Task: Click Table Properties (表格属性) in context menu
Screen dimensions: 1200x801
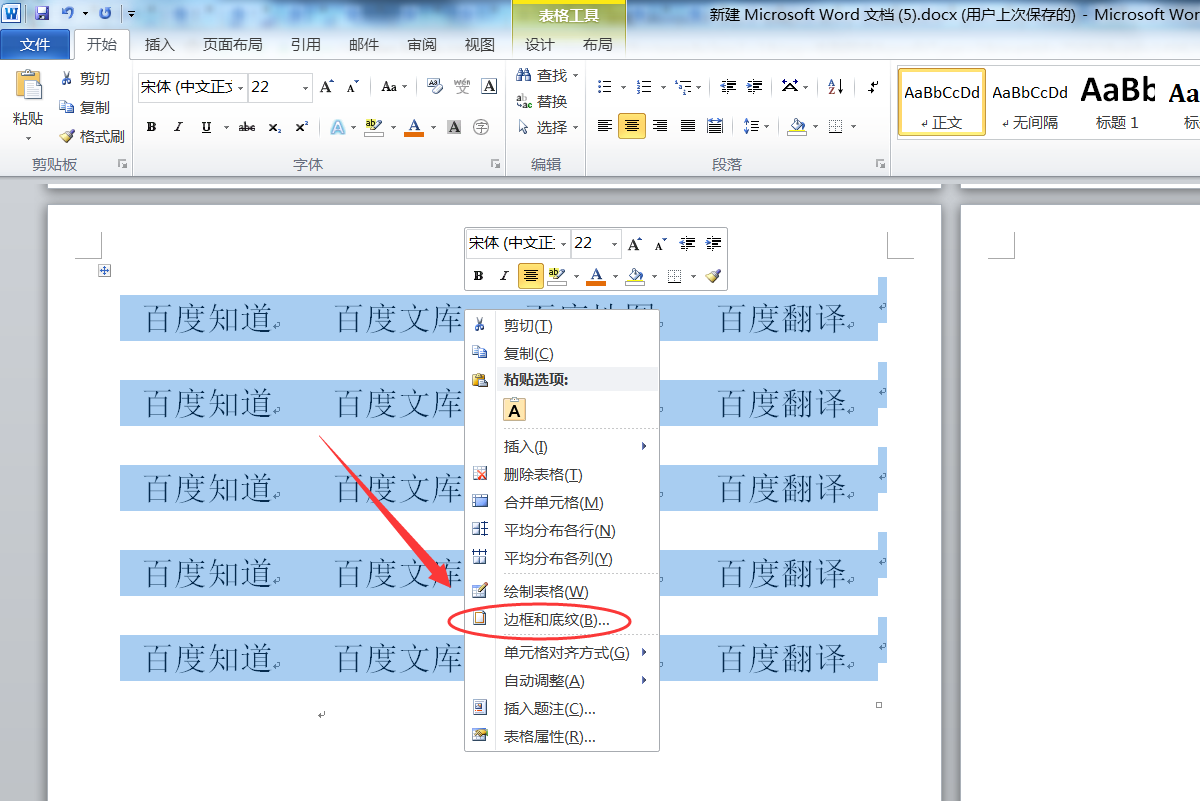Action: point(562,737)
